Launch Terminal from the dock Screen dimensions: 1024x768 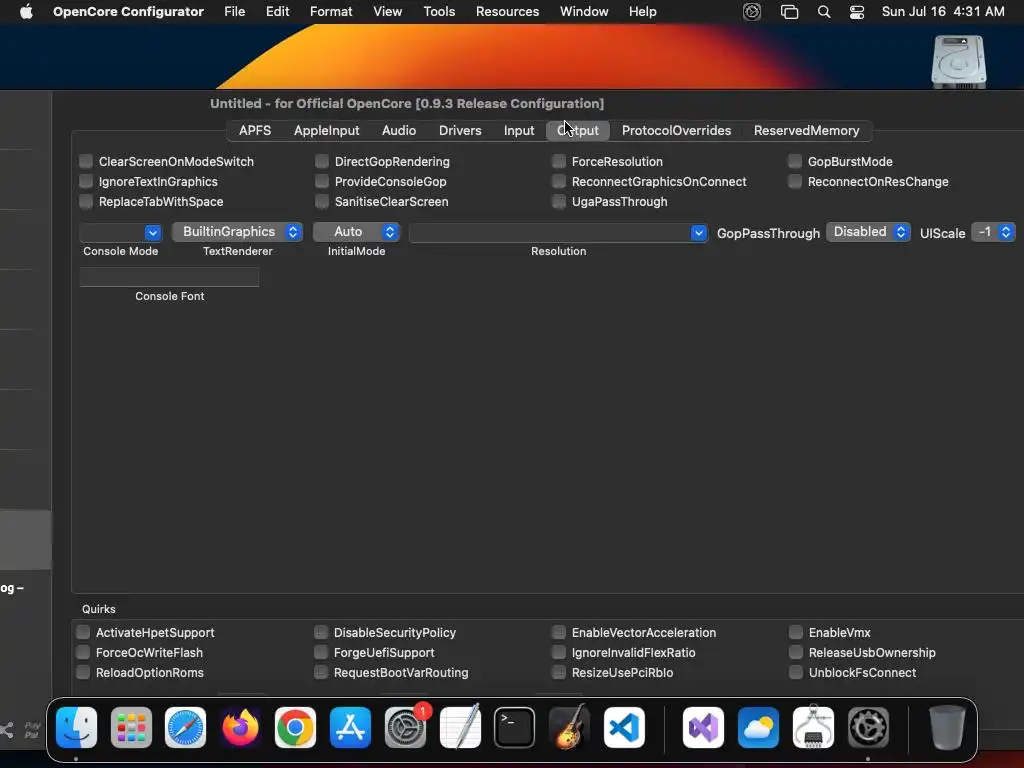[x=515, y=727]
